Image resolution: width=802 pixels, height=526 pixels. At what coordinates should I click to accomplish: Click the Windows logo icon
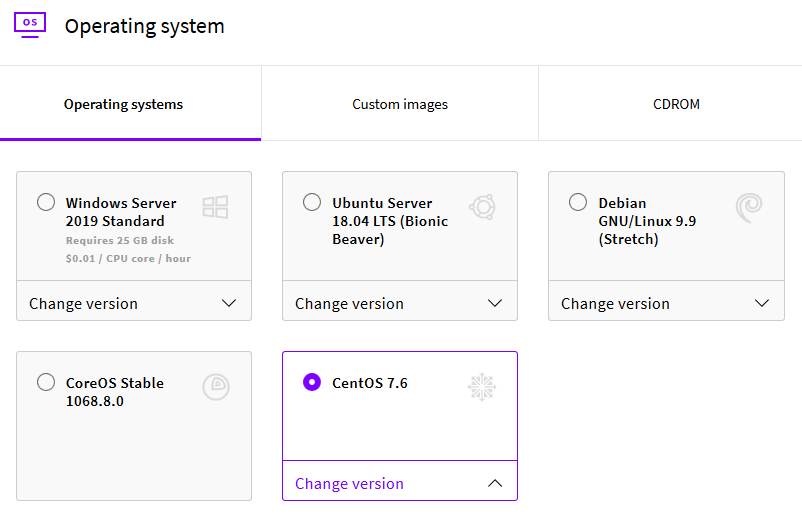(215, 207)
